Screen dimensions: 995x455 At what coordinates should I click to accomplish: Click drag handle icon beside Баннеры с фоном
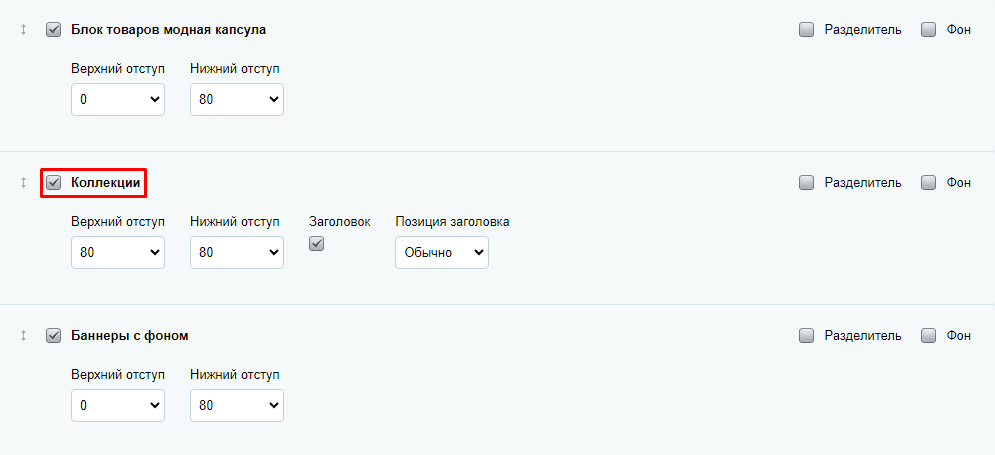click(x=23, y=336)
